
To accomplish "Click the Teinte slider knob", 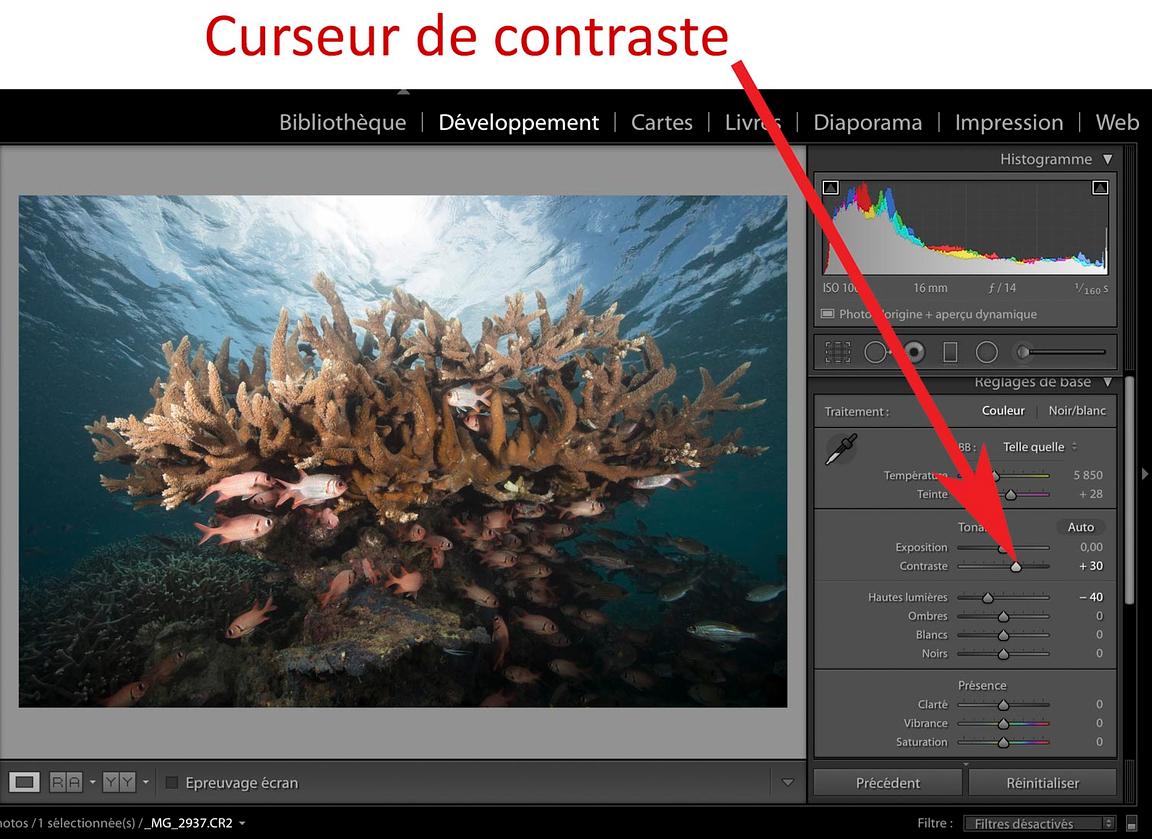I will click(x=1011, y=495).
